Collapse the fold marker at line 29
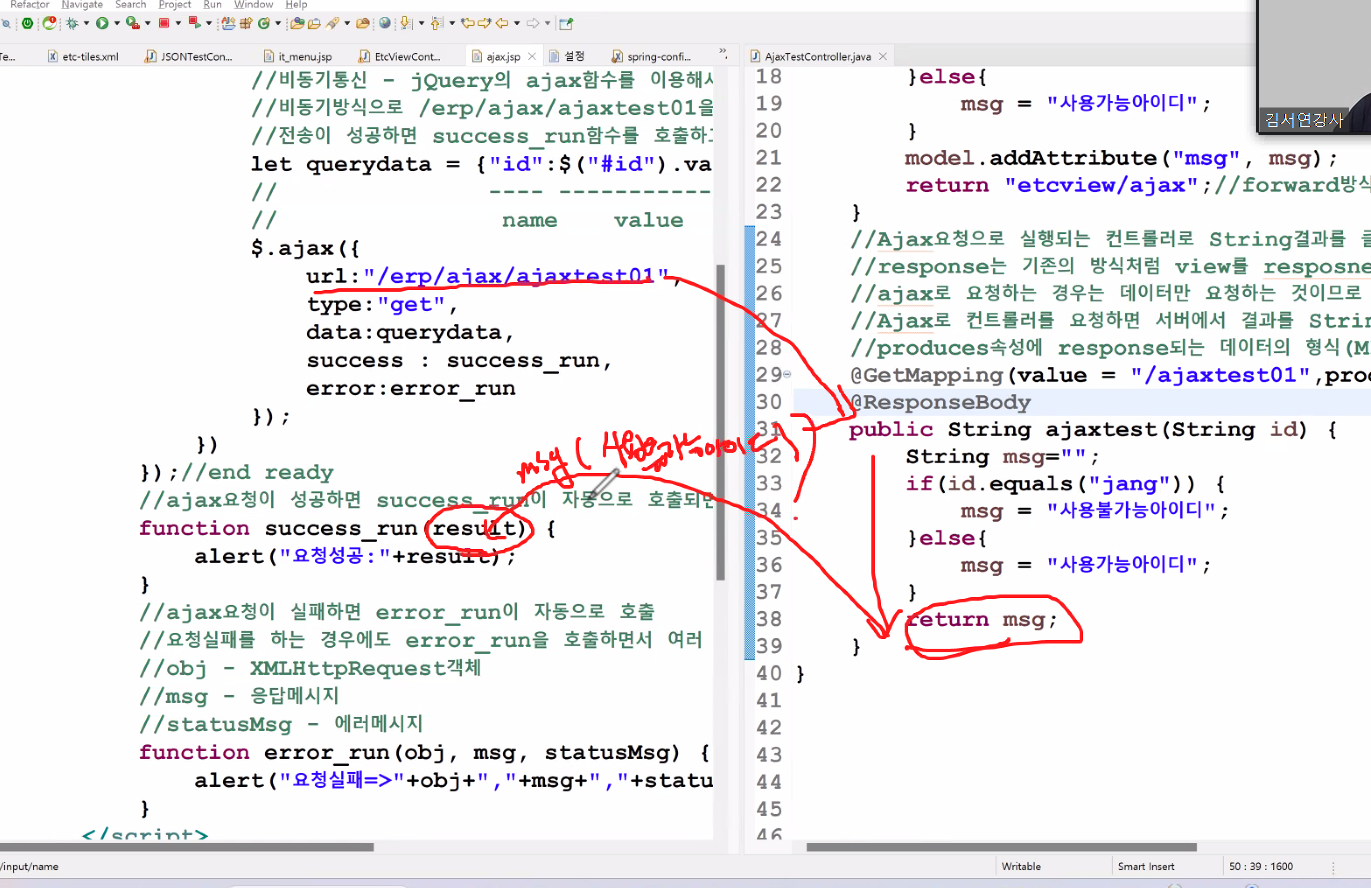The image size is (1371, 888). pyautogui.click(x=786, y=374)
